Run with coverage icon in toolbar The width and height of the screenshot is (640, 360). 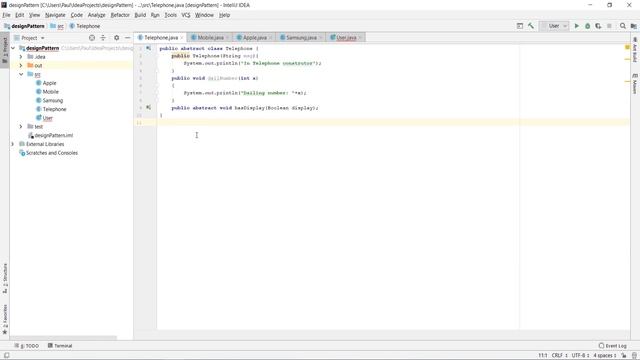598,26
